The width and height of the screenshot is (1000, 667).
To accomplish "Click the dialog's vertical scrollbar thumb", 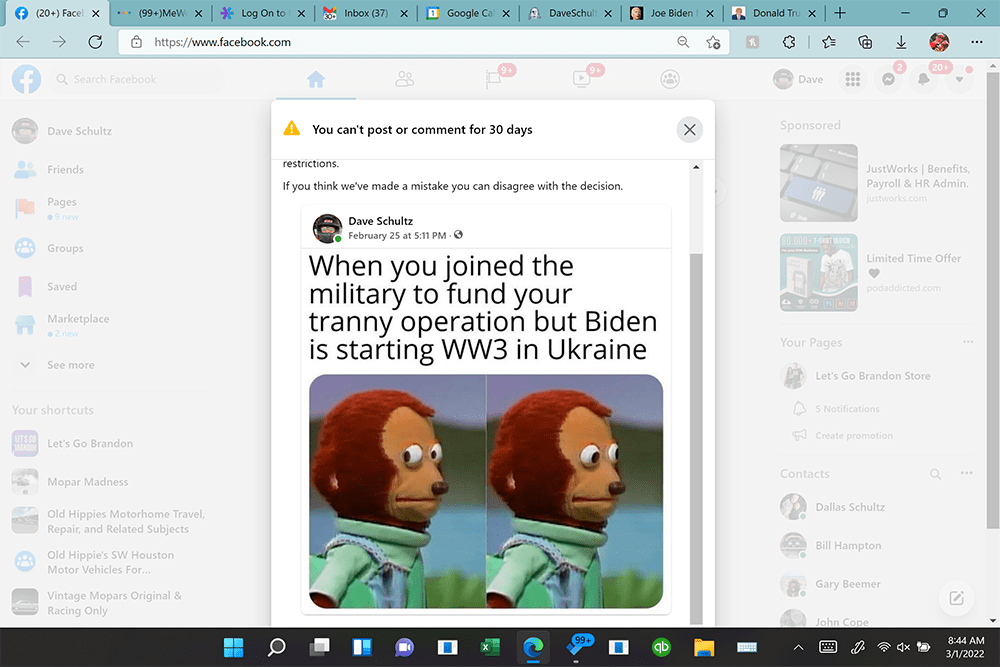I will pyautogui.click(x=696, y=439).
